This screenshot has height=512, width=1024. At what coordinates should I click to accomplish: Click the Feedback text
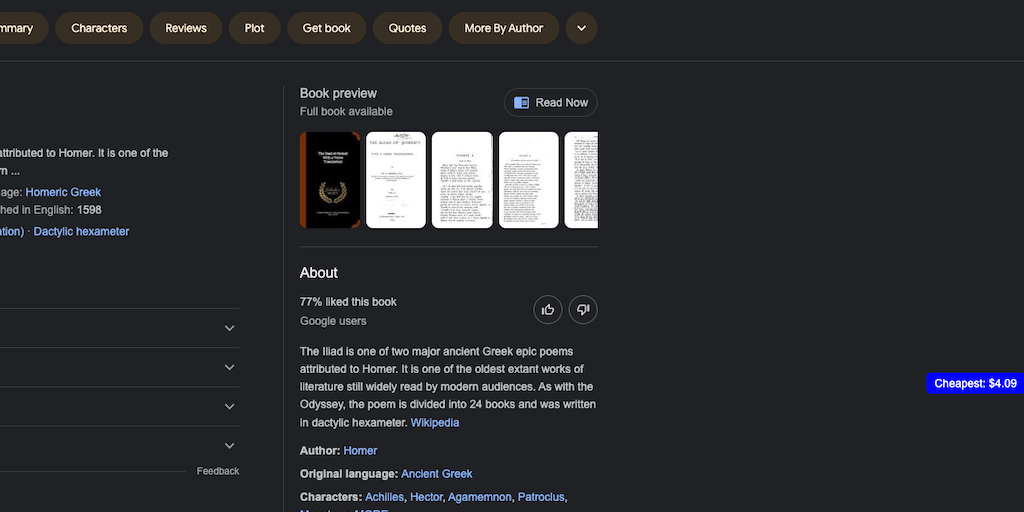point(218,471)
